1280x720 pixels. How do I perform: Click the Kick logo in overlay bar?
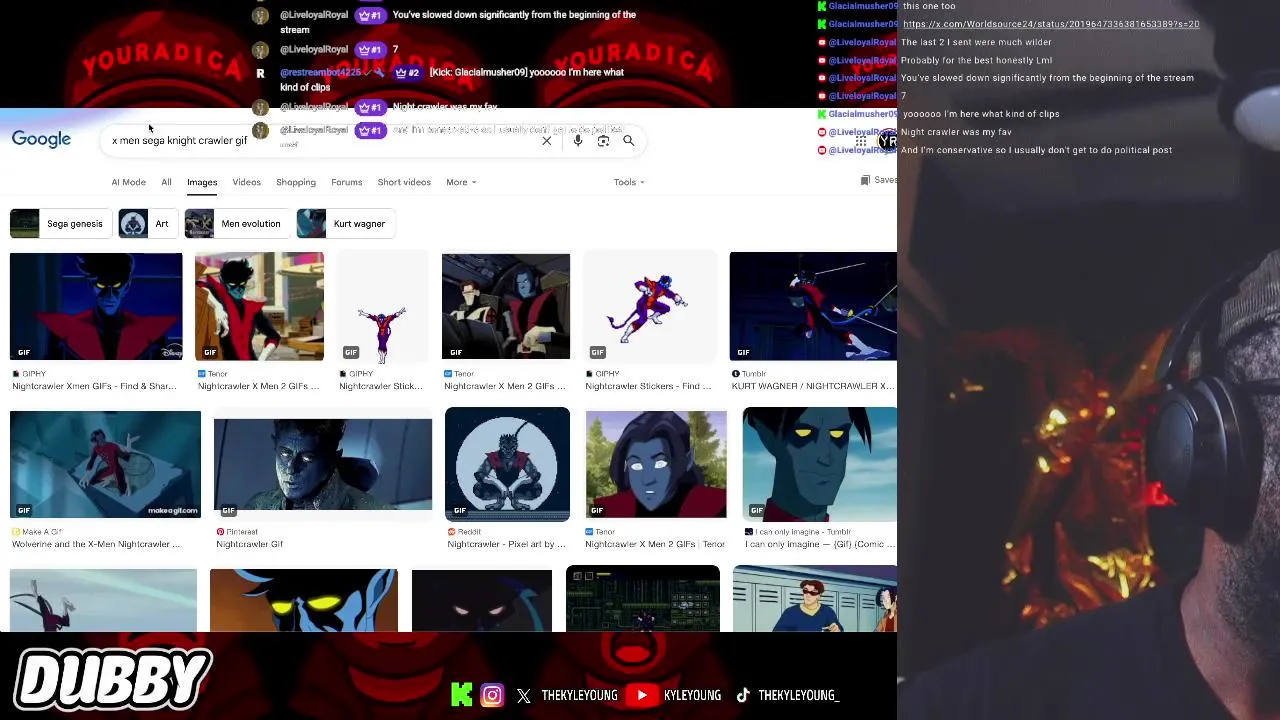pos(461,695)
